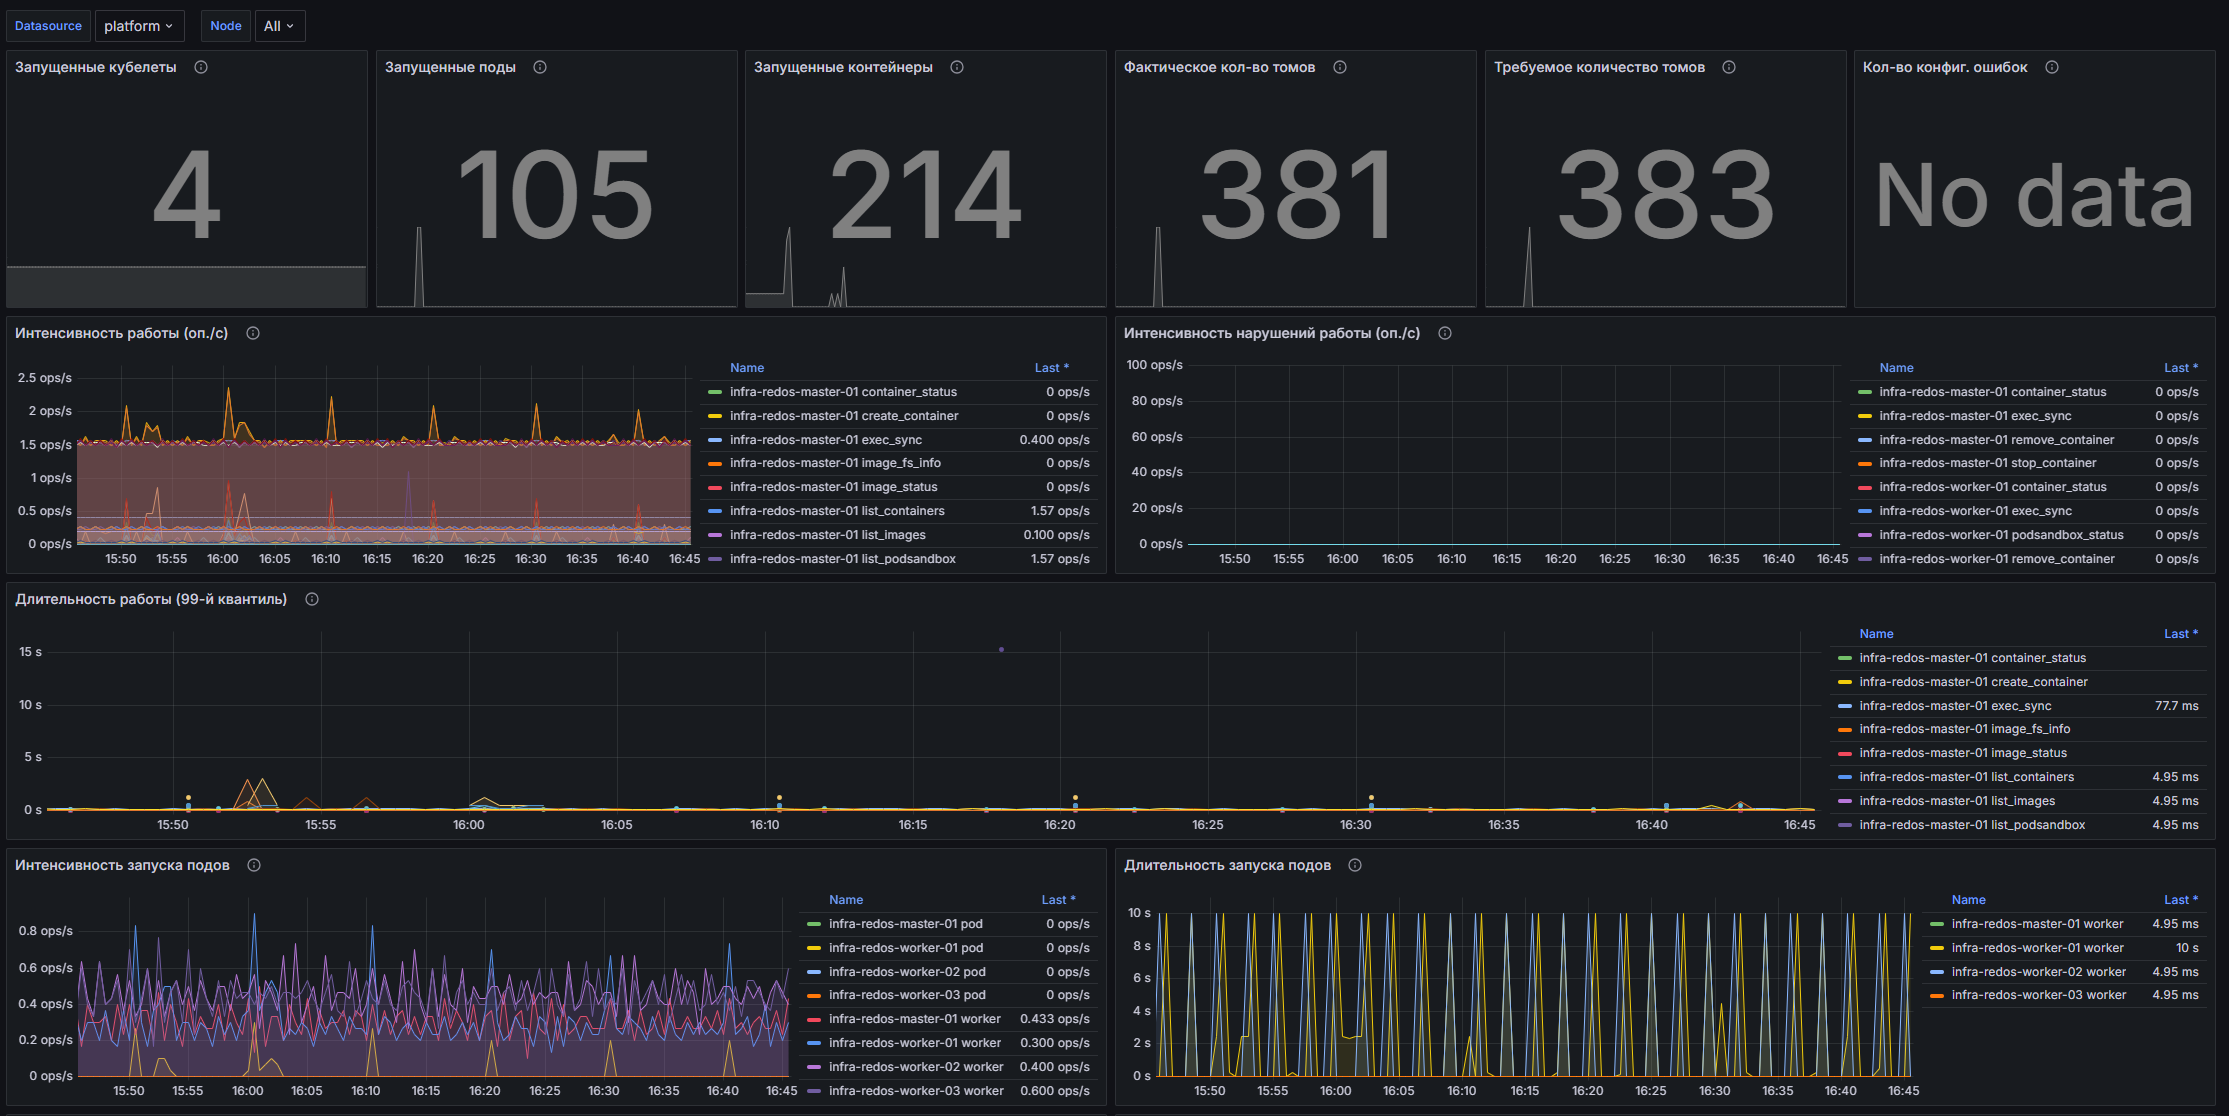Toggle infra-redos-master-01 exec_sync series in Интенсивность работы legend
This screenshot has height=1116, width=2229.
click(x=825, y=440)
